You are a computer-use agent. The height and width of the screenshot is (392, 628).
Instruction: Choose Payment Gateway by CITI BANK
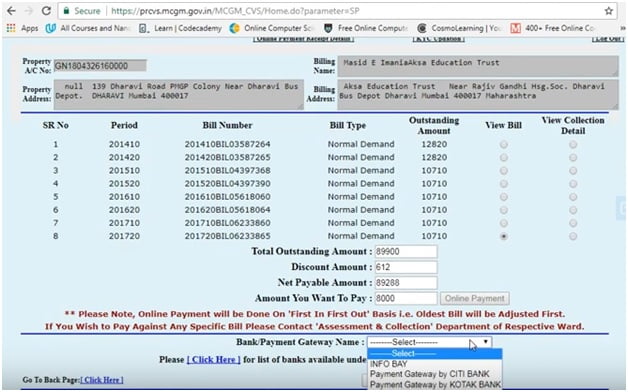[x=435, y=374]
